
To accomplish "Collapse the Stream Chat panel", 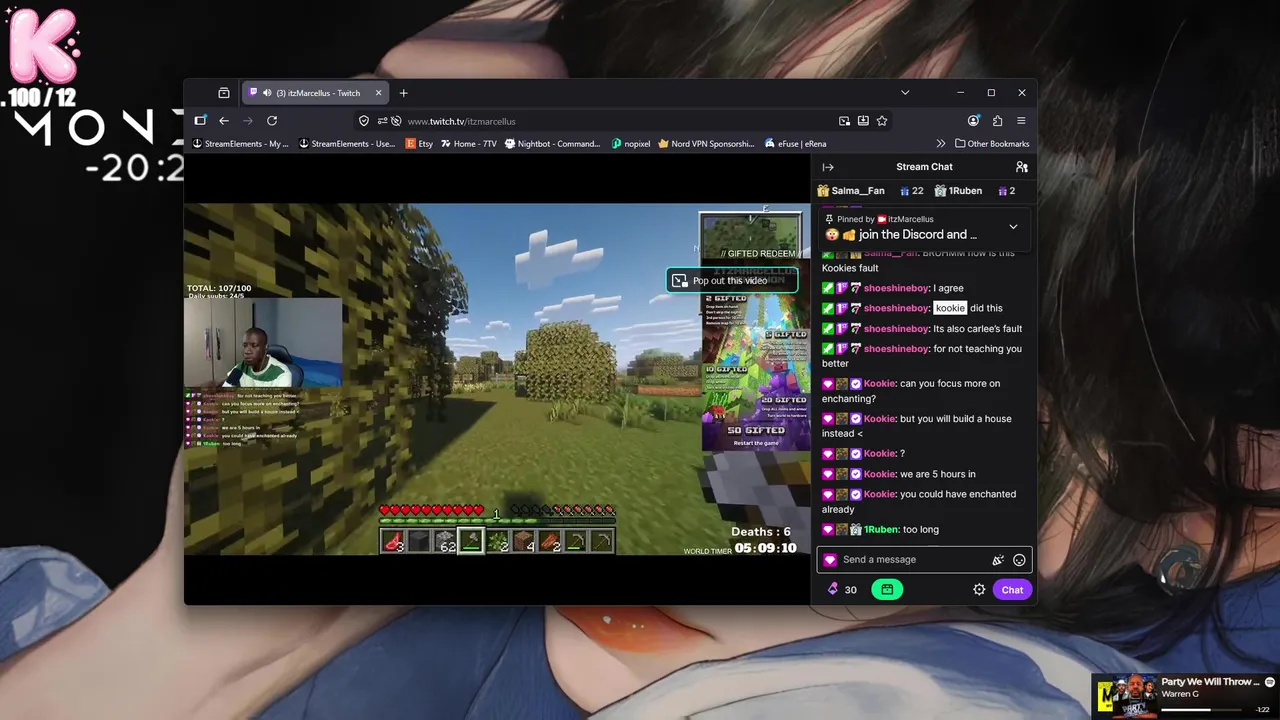I will click(x=828, y=167).
